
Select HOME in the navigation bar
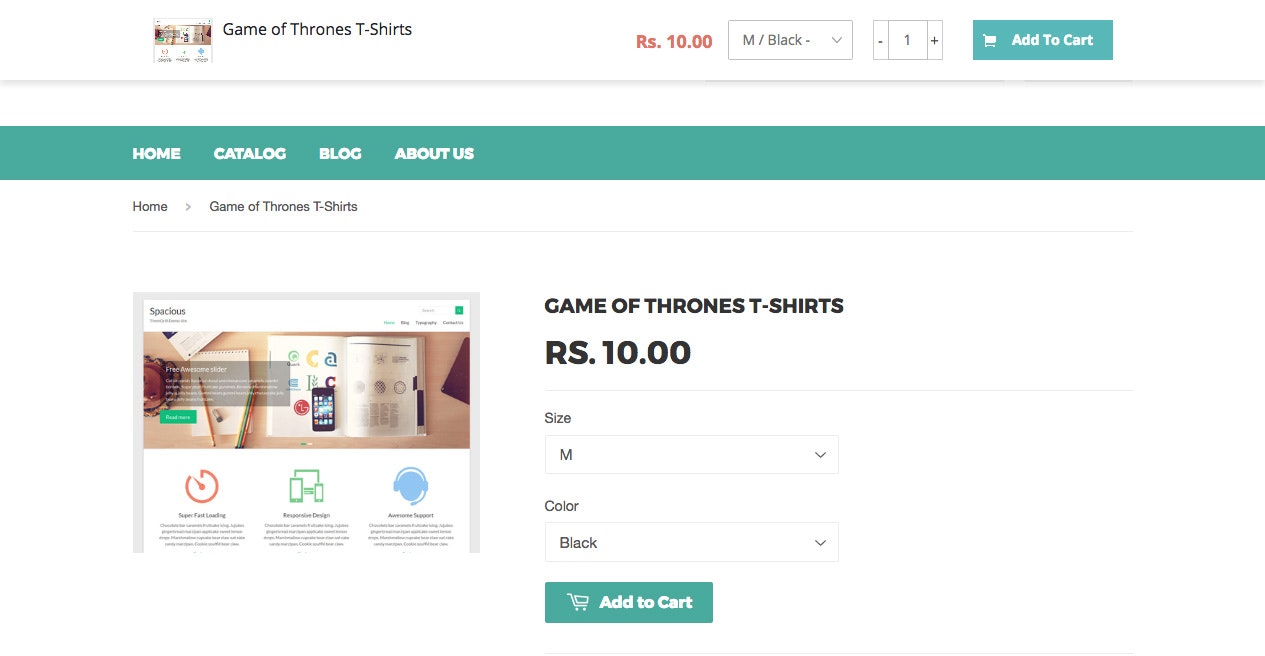click(x=156, y=153)
